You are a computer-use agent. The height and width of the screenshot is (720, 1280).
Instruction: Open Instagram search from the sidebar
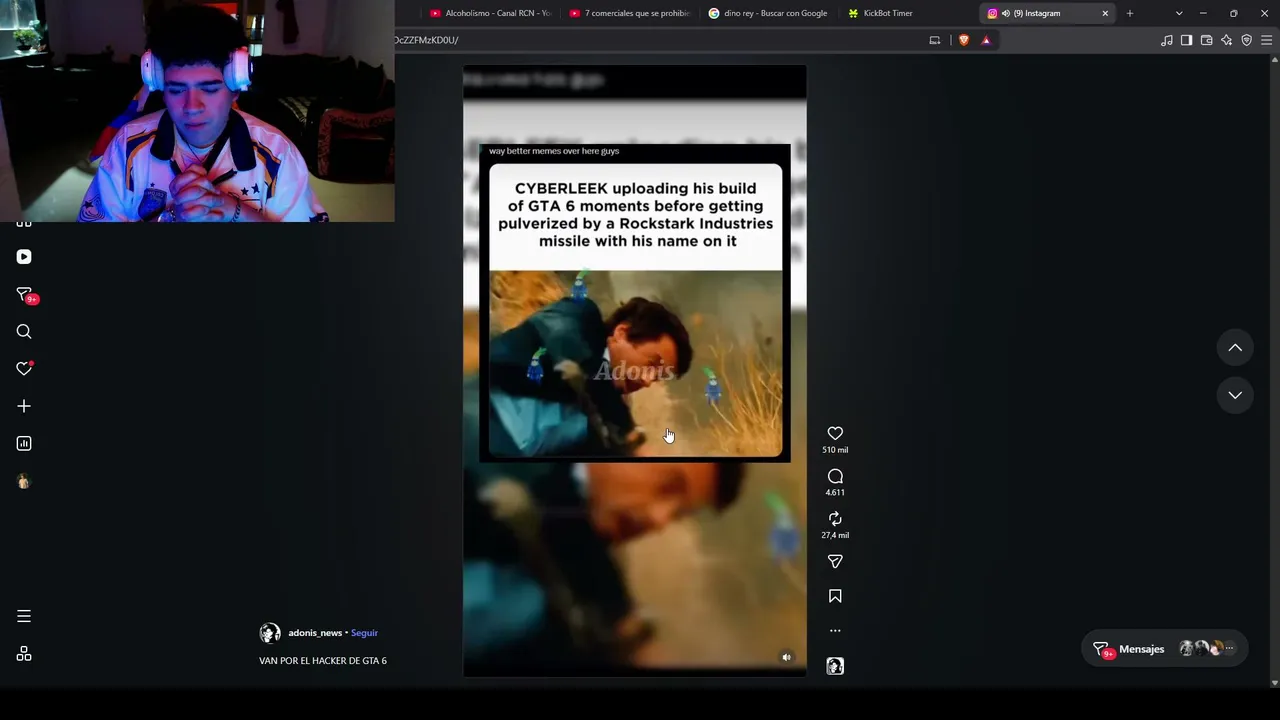[24, 332]
